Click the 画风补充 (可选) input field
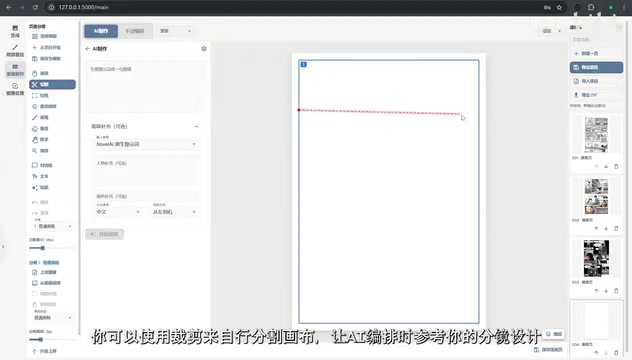 (147, 196)
